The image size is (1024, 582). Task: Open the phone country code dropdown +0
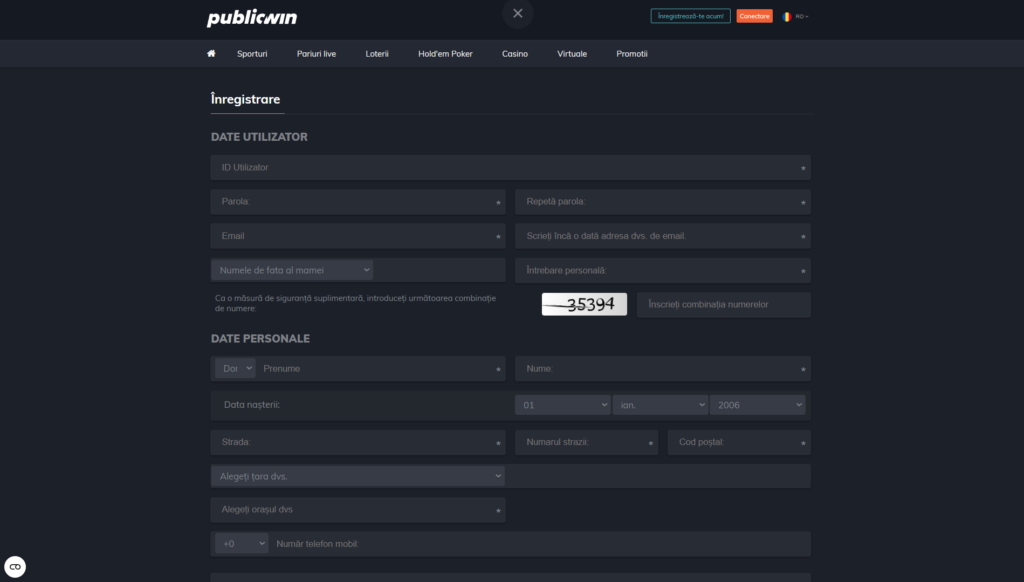click(242, 544)
